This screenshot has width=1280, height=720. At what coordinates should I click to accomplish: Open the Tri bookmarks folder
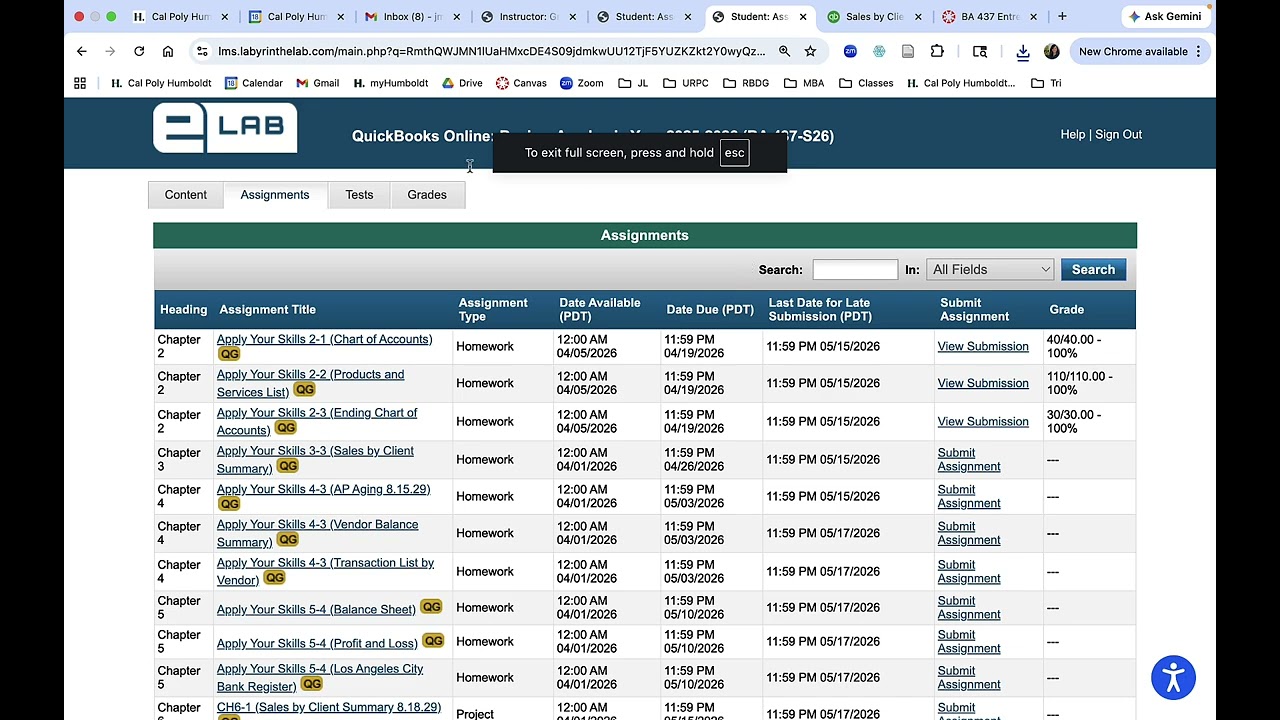(x=1047, y=83)
